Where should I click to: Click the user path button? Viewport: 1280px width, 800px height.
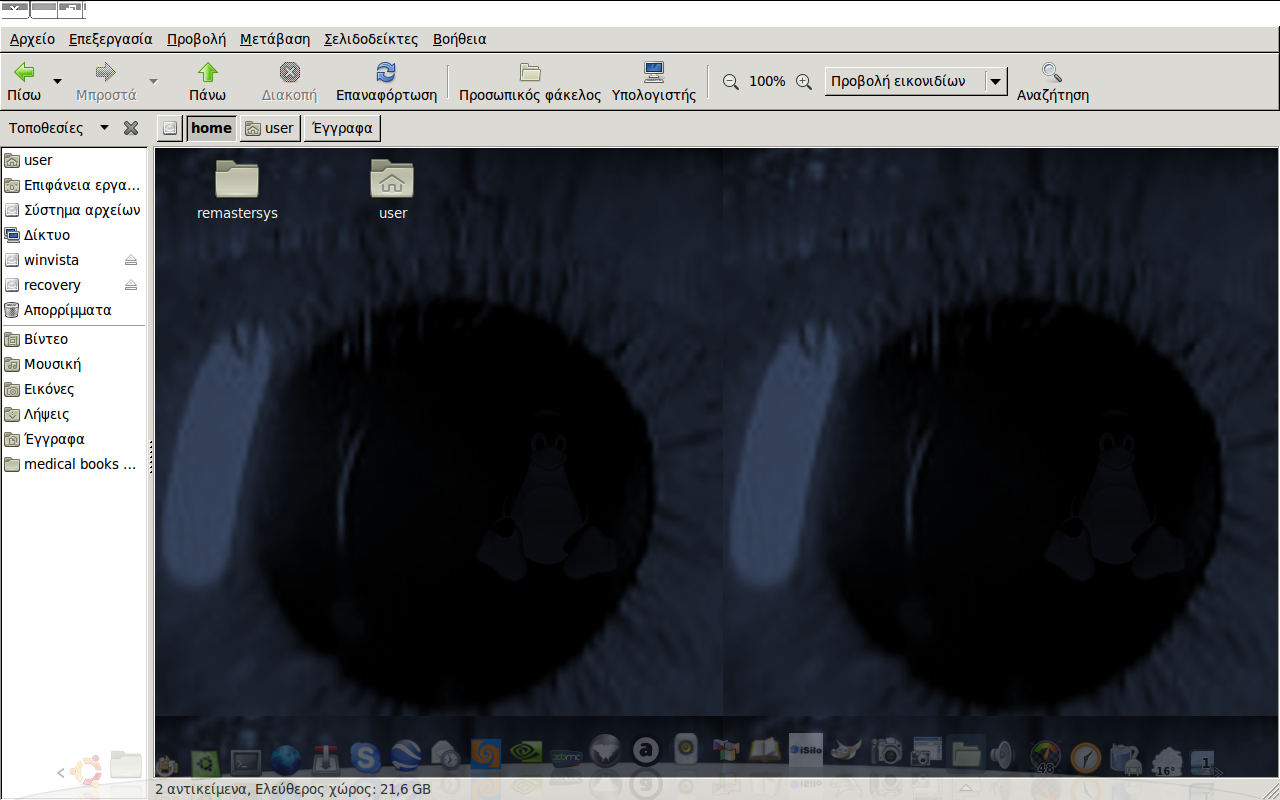[270, 128]
